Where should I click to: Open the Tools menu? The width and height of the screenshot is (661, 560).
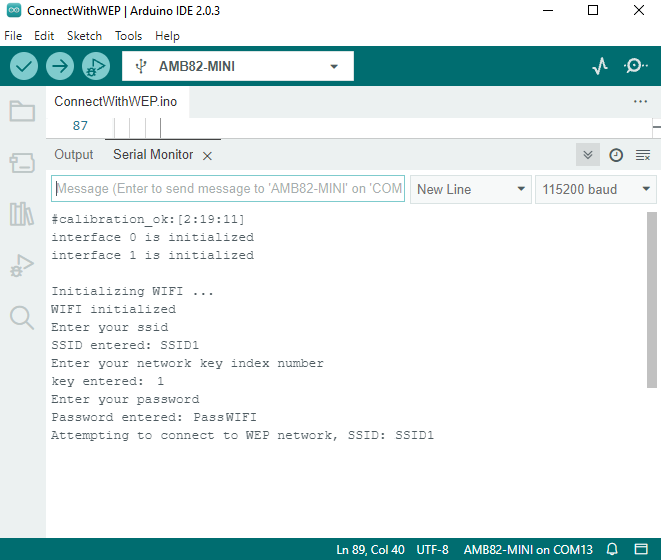[x=128, y=35]
